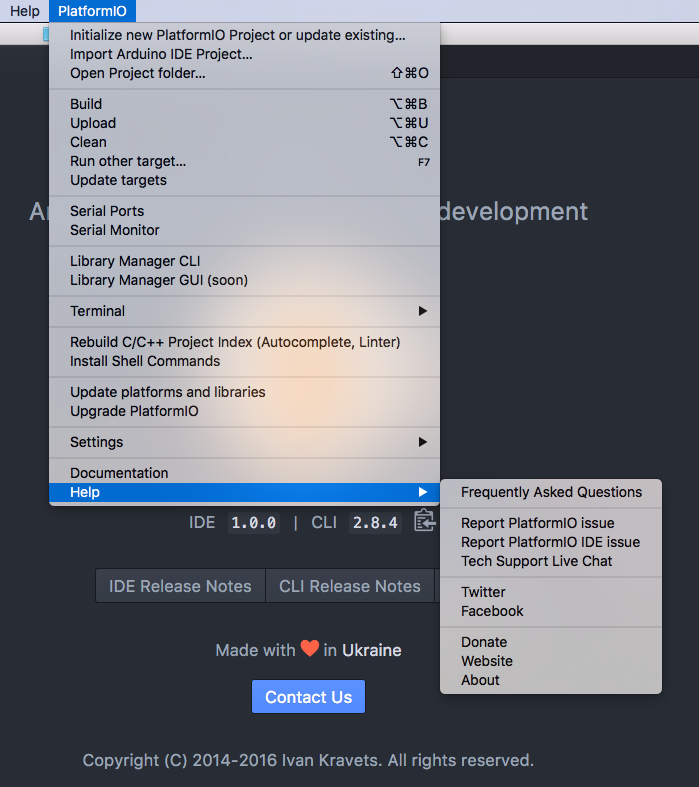Choose Rebuild C/C++ Project Index
The height and width of the screenshot is (787, 699).
pyautogui.click(x=244, y=342)
